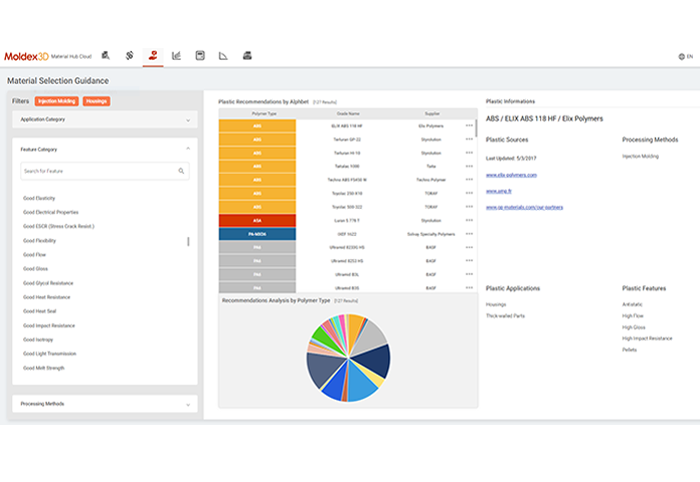Click the magnifier icon in Search for Feature box

[x=181, y=171]
